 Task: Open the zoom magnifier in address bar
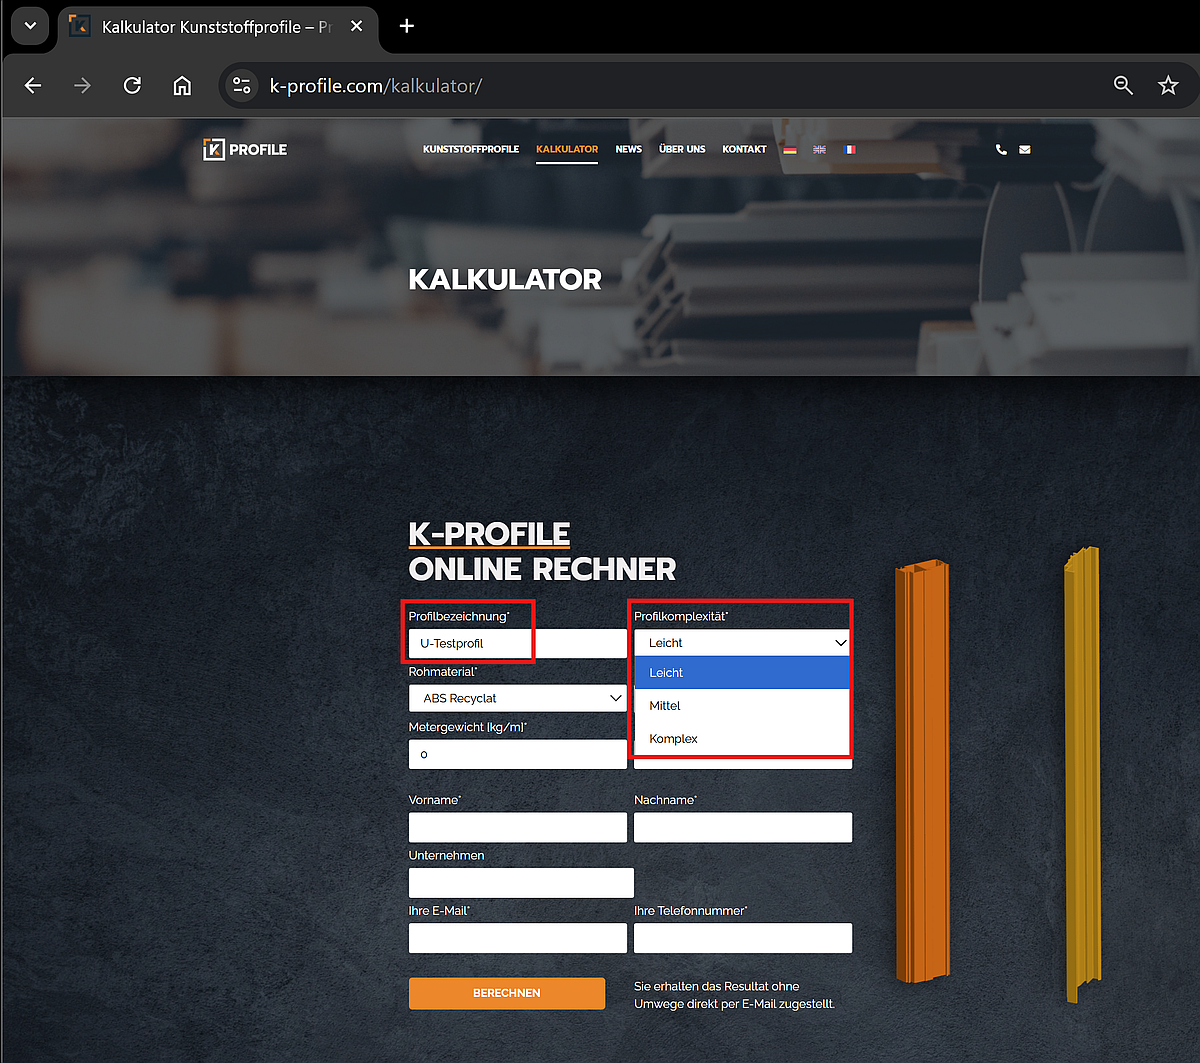[1123, 86]
